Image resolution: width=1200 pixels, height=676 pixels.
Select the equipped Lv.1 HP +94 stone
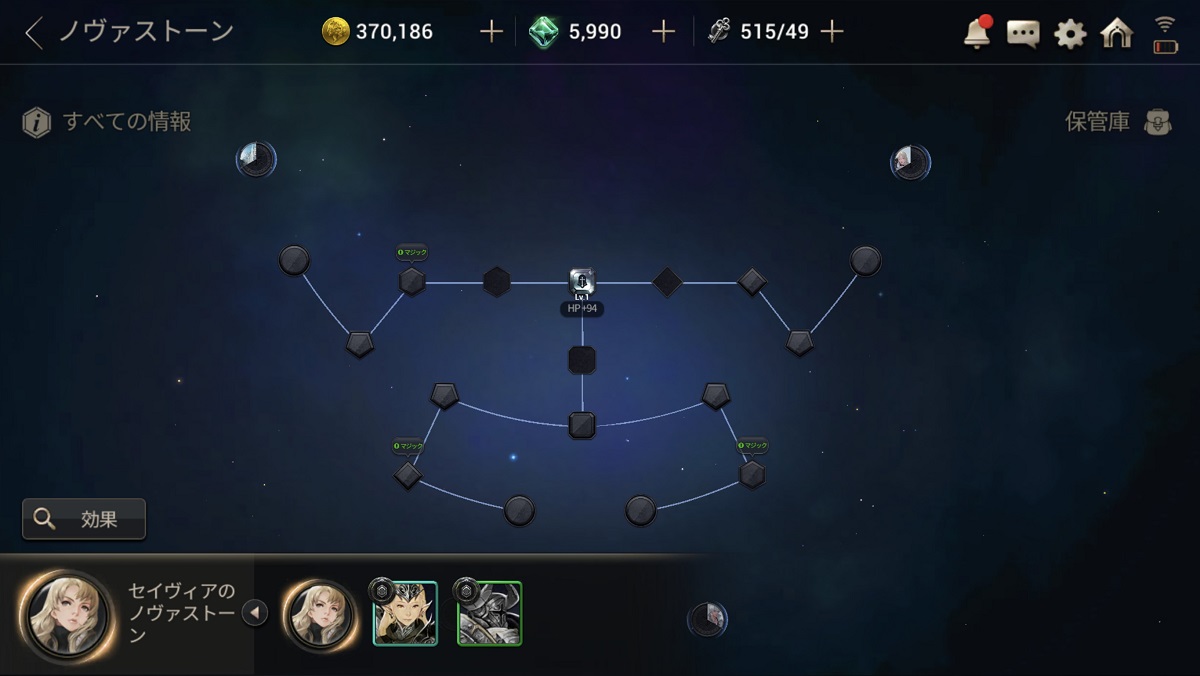point(582,282)
